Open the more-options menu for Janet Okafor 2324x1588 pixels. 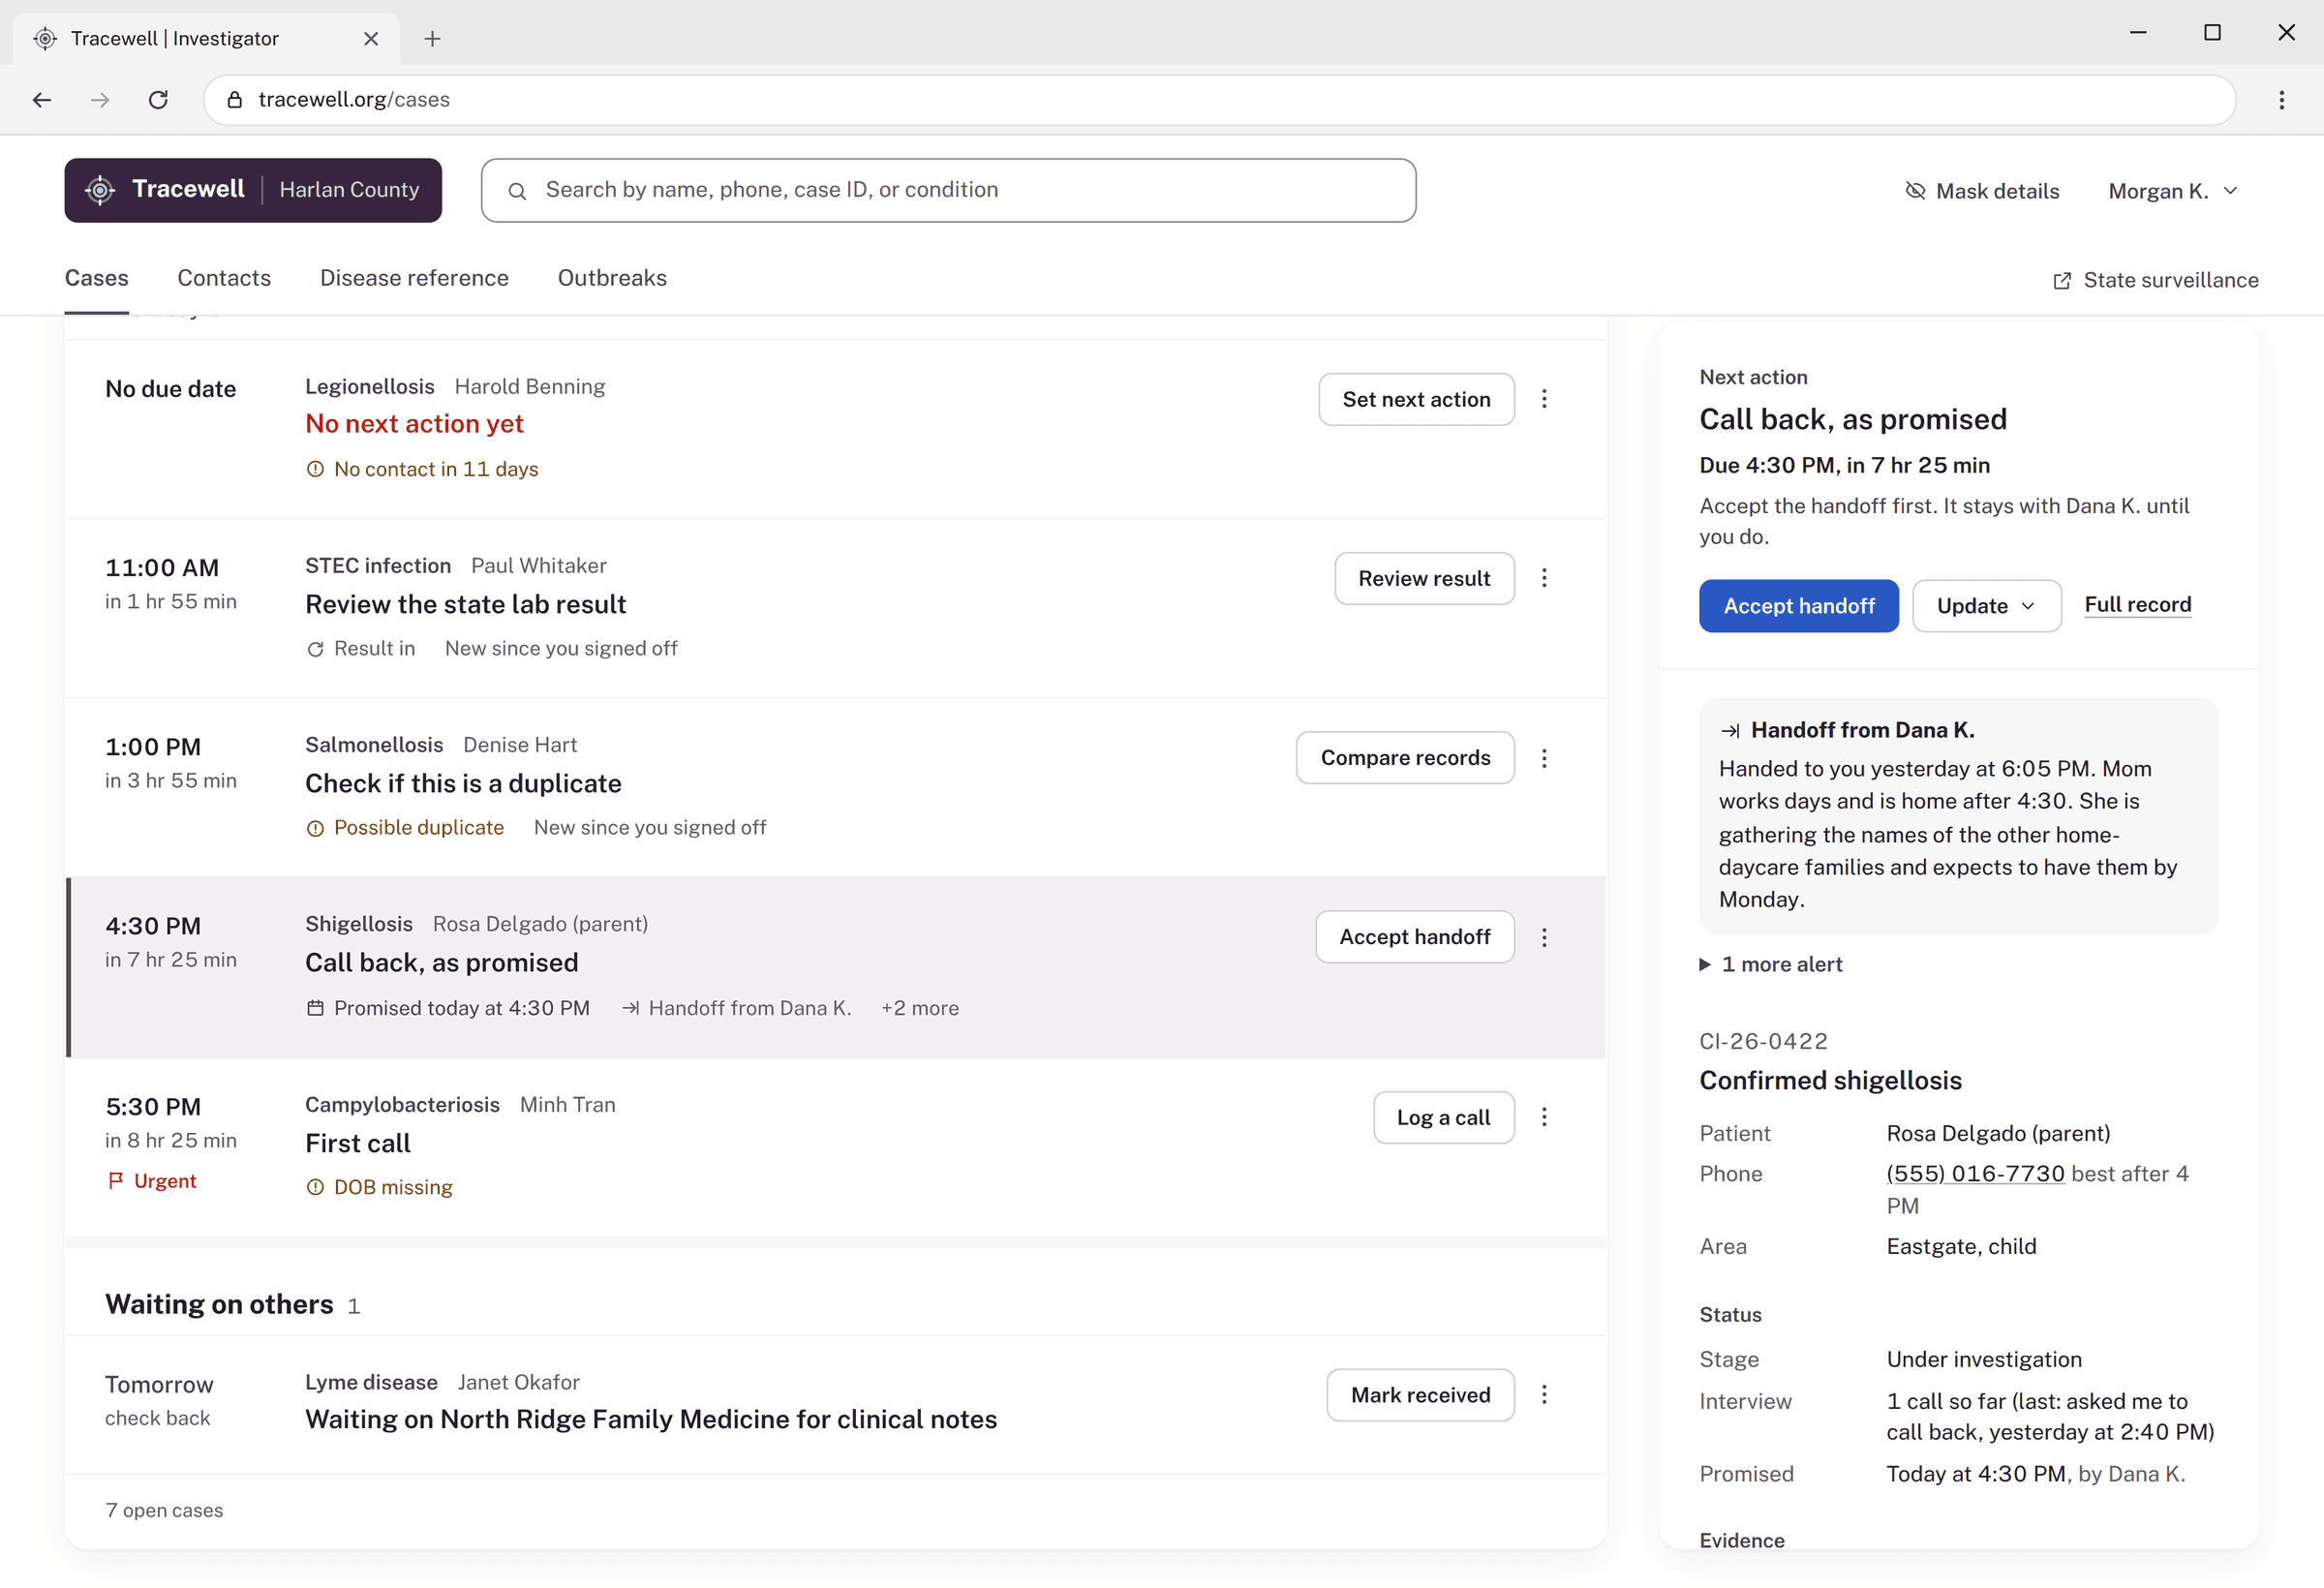pyautogui.click(x=1544, y=1394)
